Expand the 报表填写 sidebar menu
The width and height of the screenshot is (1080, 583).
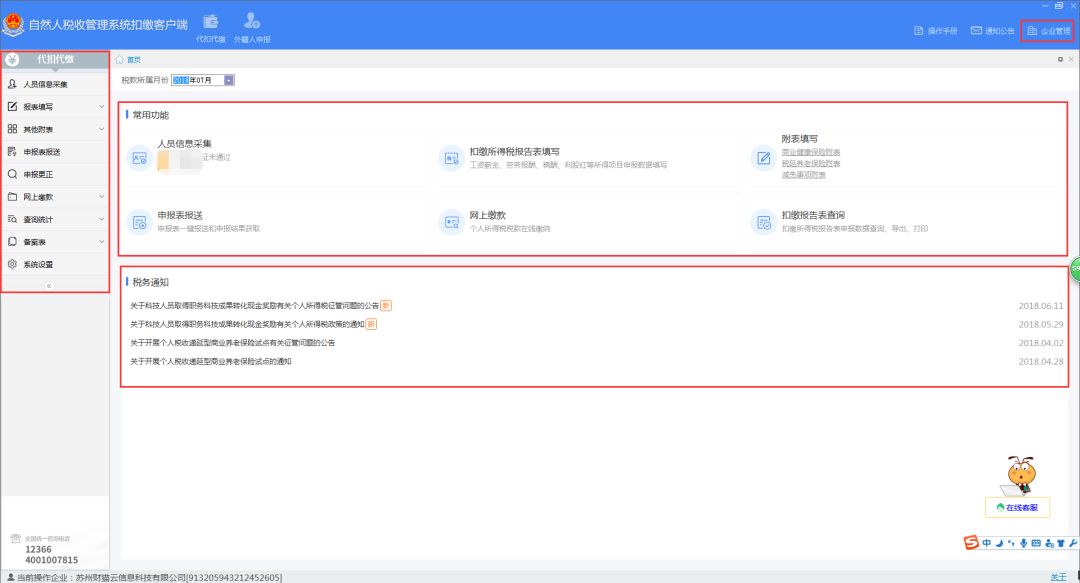click(12, 107)
